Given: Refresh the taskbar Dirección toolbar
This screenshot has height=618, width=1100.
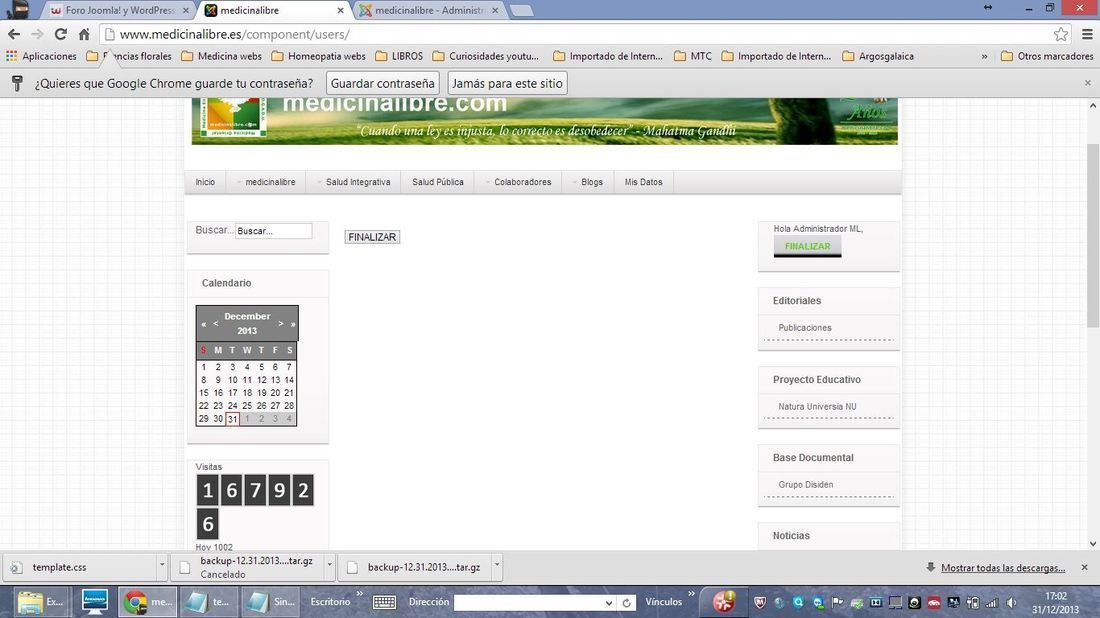Looking at the screenshot, I should [626, 603].
